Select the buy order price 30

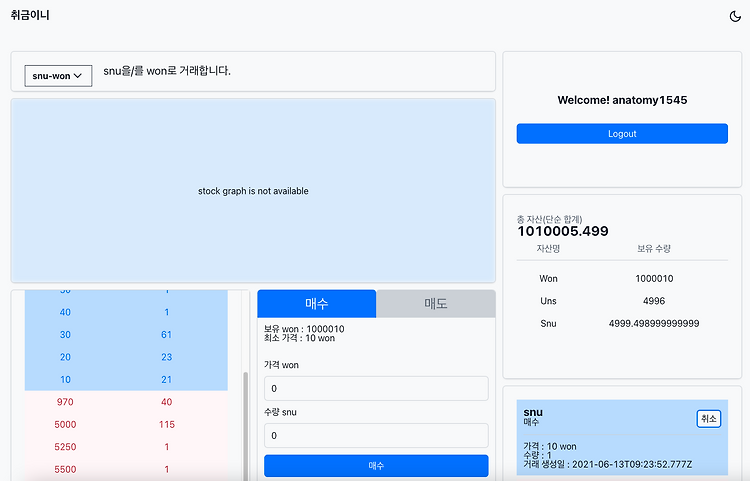[65, 335]
